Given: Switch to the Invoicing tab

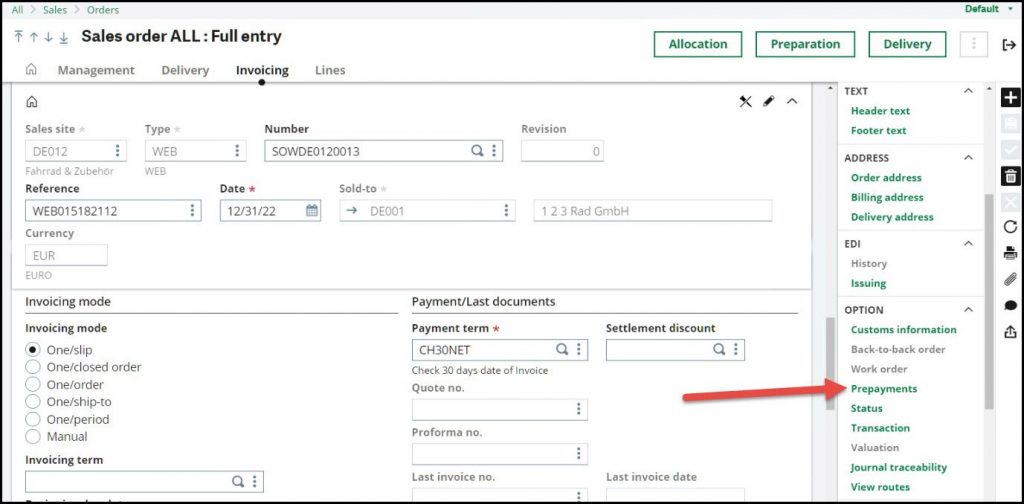Looking at the screenshot, I should tap(262, 70).
